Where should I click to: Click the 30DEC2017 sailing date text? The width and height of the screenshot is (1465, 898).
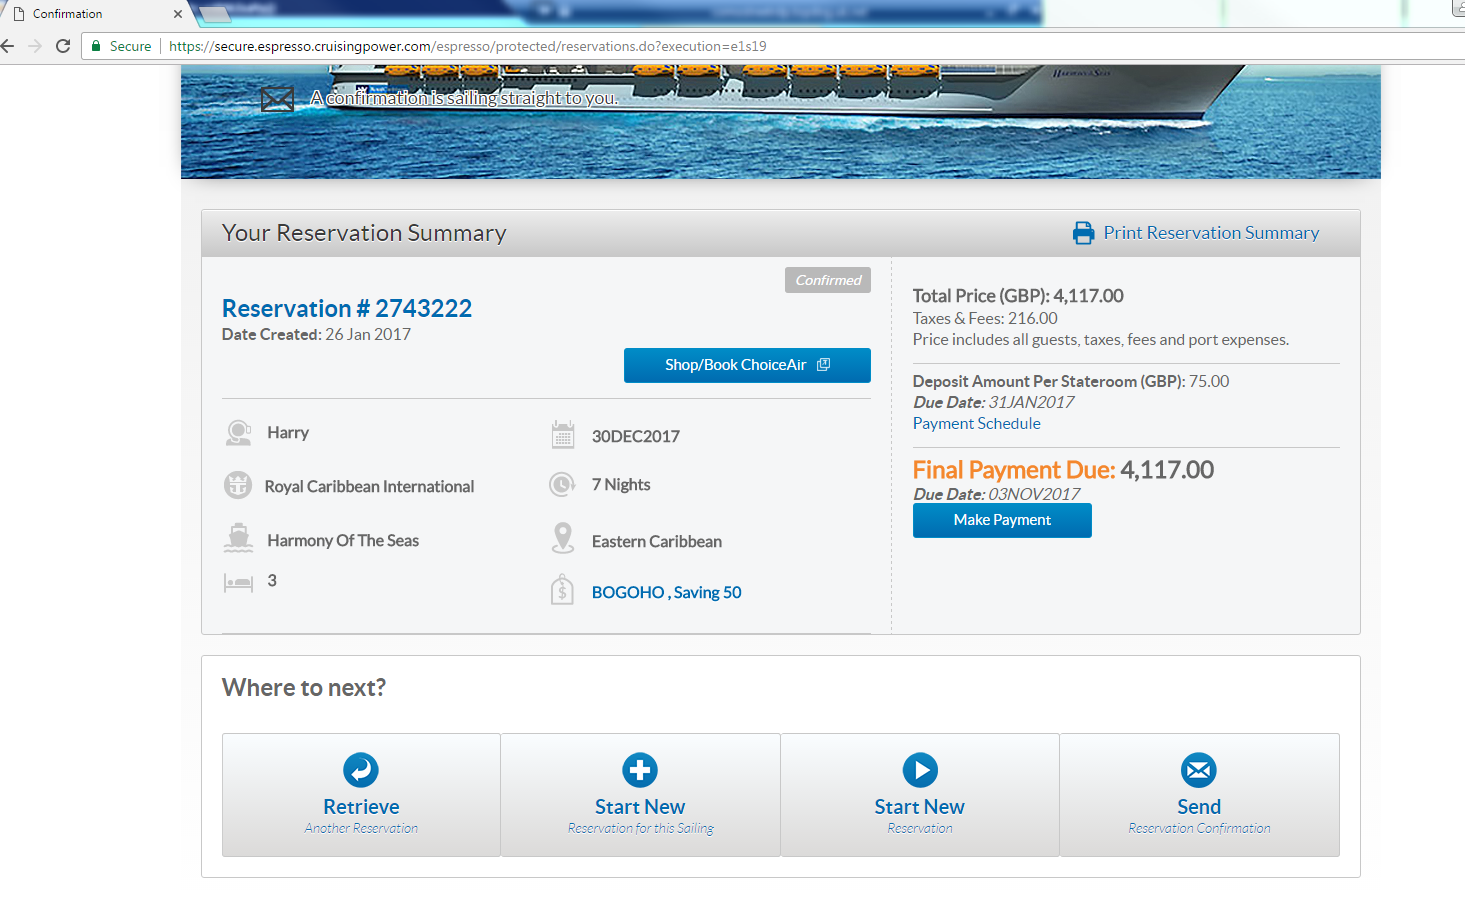coord(636,436)
